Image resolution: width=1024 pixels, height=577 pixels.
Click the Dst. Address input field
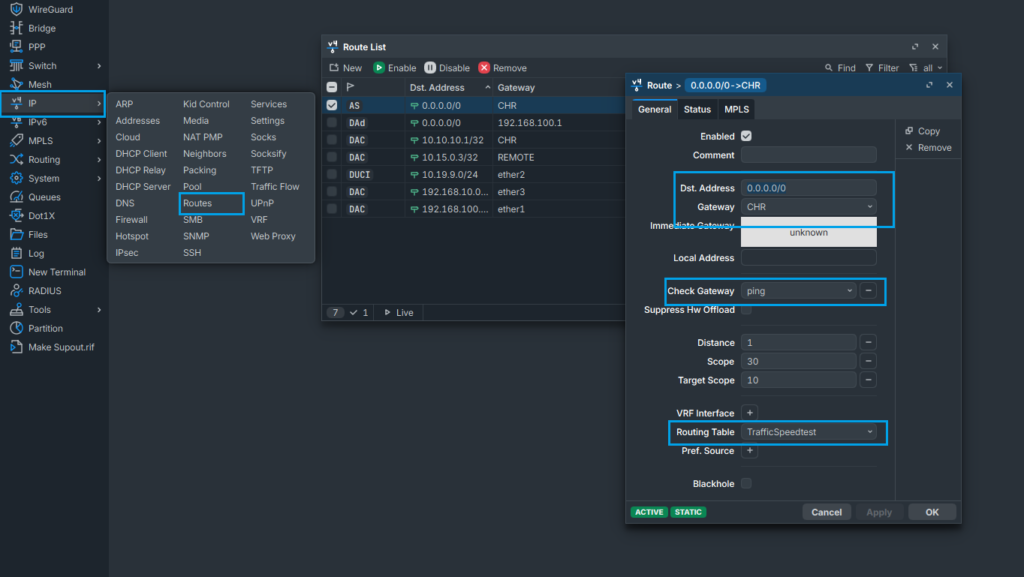[x=808, y=188]
